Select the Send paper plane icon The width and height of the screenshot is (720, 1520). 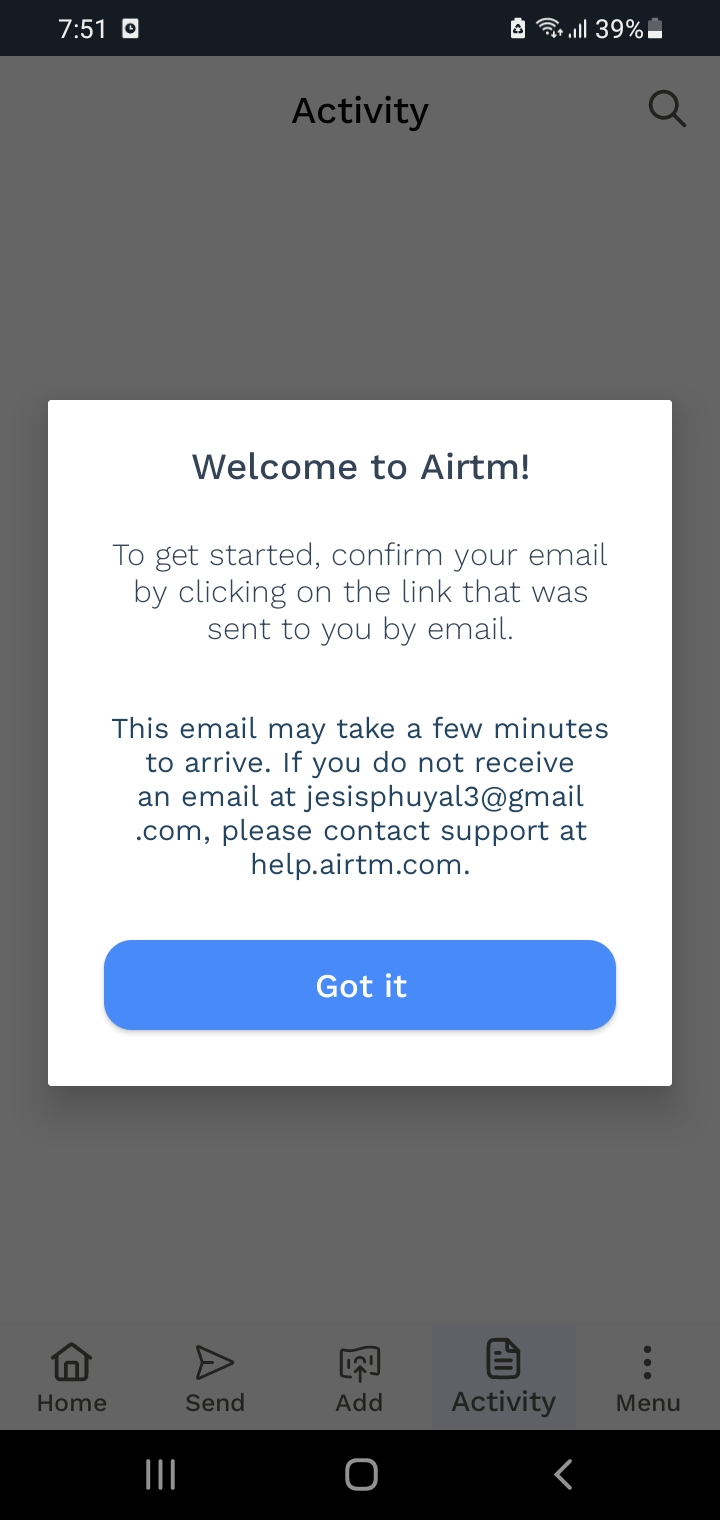[214, 1362]
